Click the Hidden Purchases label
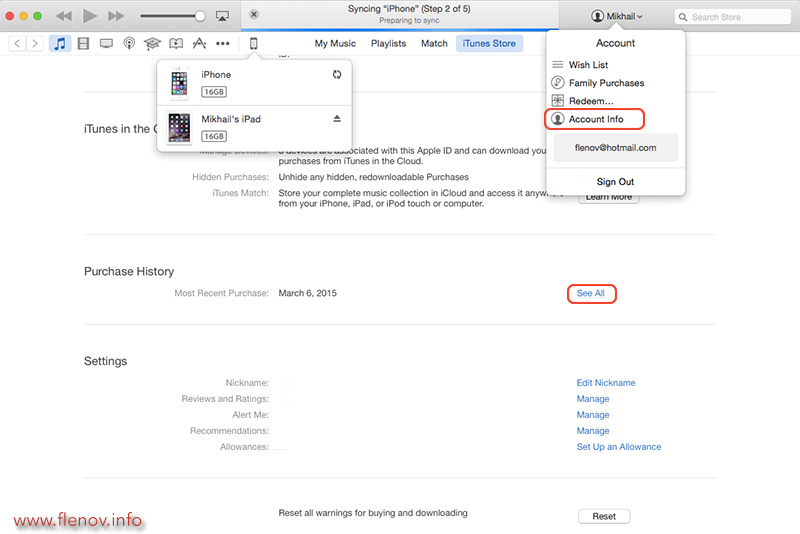 tap(230, 177)
